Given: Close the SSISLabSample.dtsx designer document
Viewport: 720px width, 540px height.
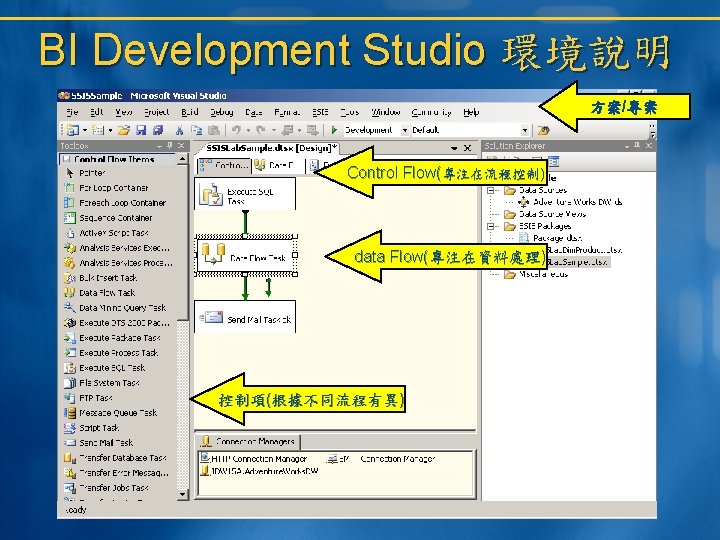Looking at the screenshot, I should pos(467,148).
